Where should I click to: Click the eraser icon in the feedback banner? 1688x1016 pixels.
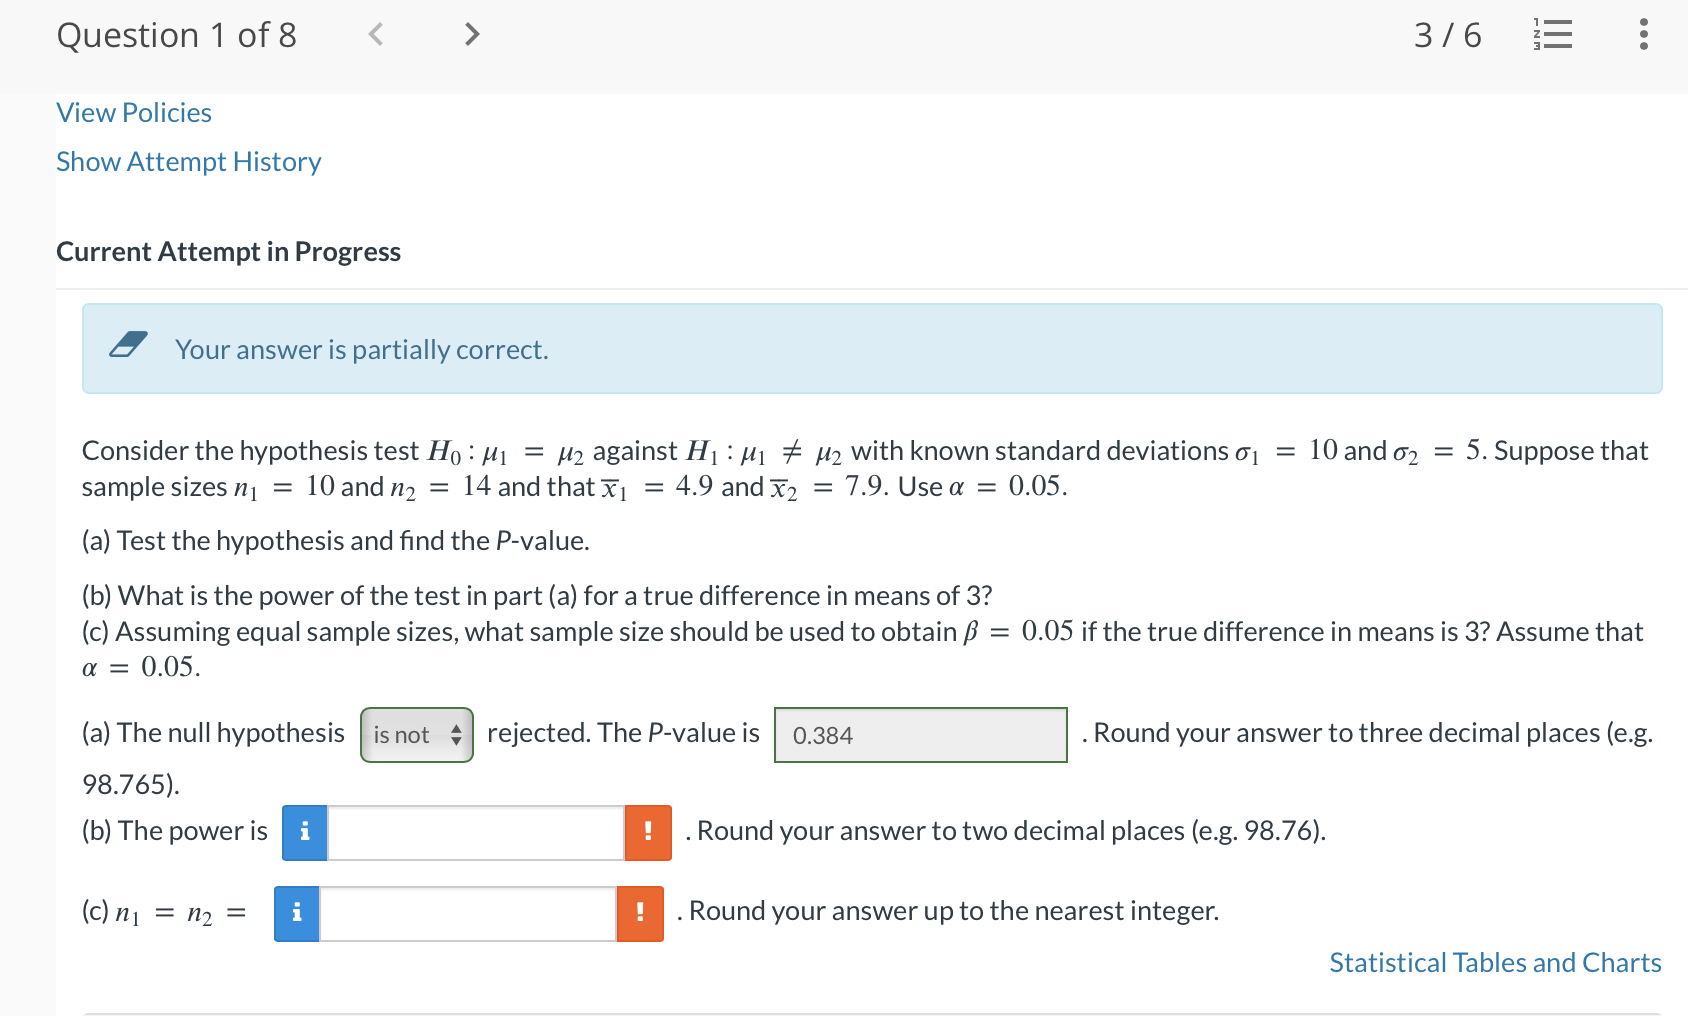coord(128,345)
